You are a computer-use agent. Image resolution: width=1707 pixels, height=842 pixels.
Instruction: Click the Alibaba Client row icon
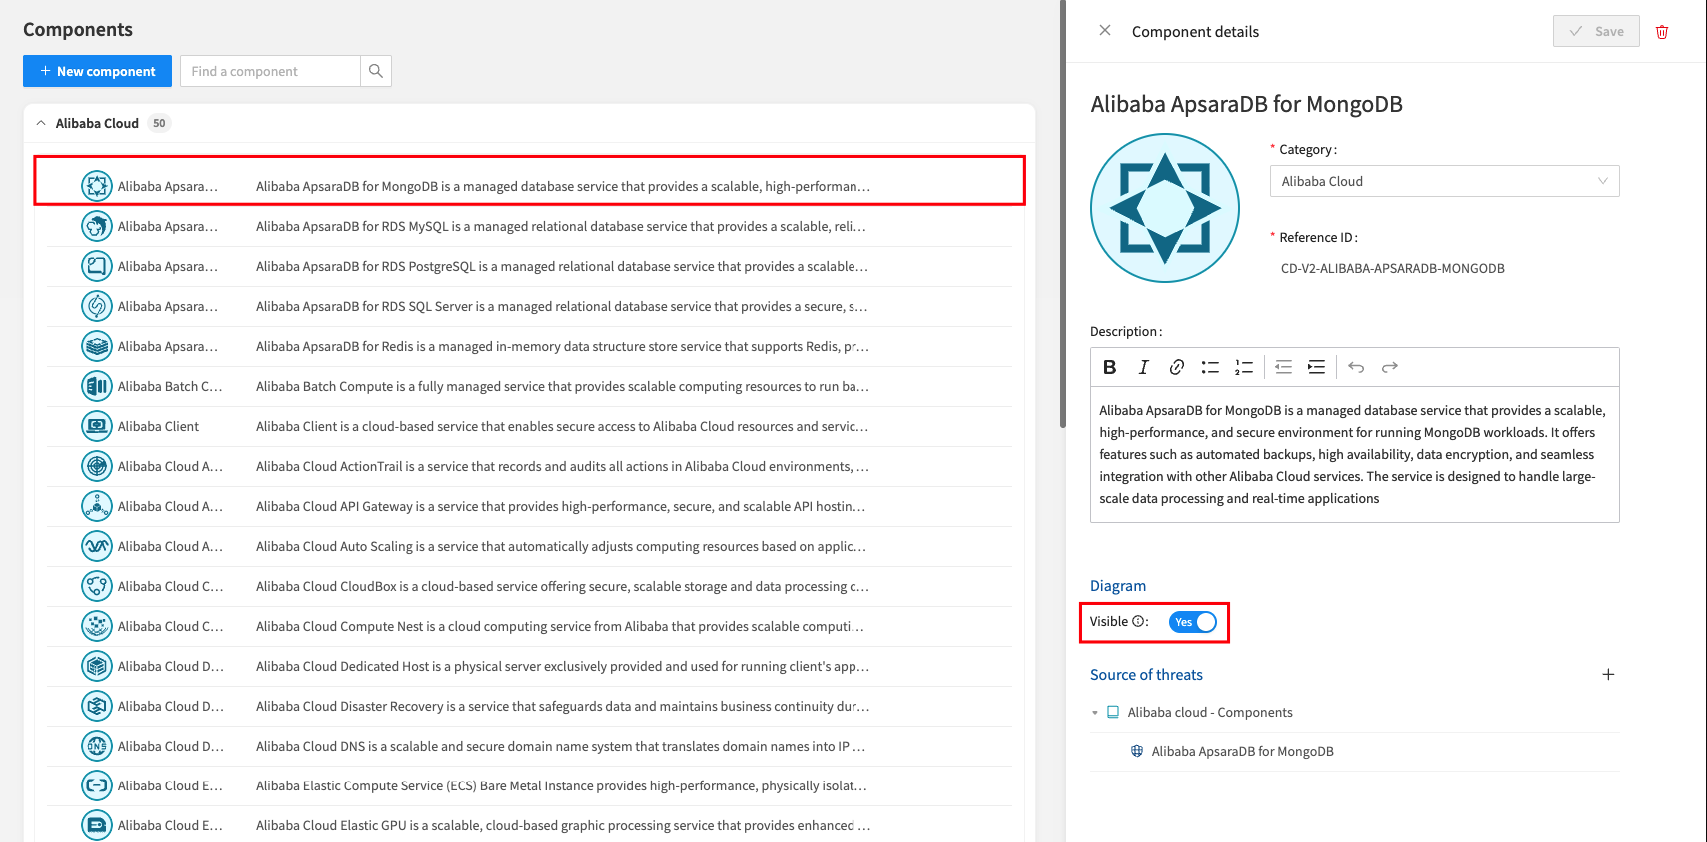point(97,426)
